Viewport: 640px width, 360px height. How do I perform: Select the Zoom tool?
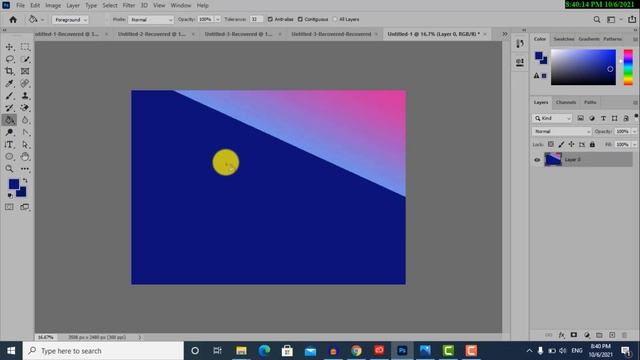pyautogui.click(x=9, y=169)
